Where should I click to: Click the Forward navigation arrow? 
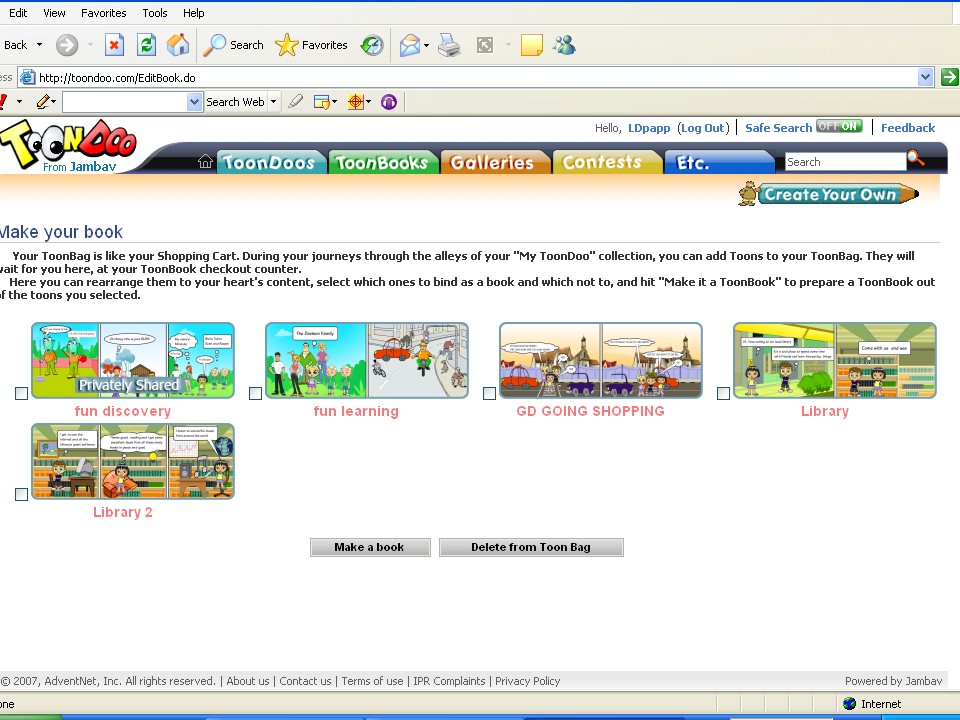67,45
